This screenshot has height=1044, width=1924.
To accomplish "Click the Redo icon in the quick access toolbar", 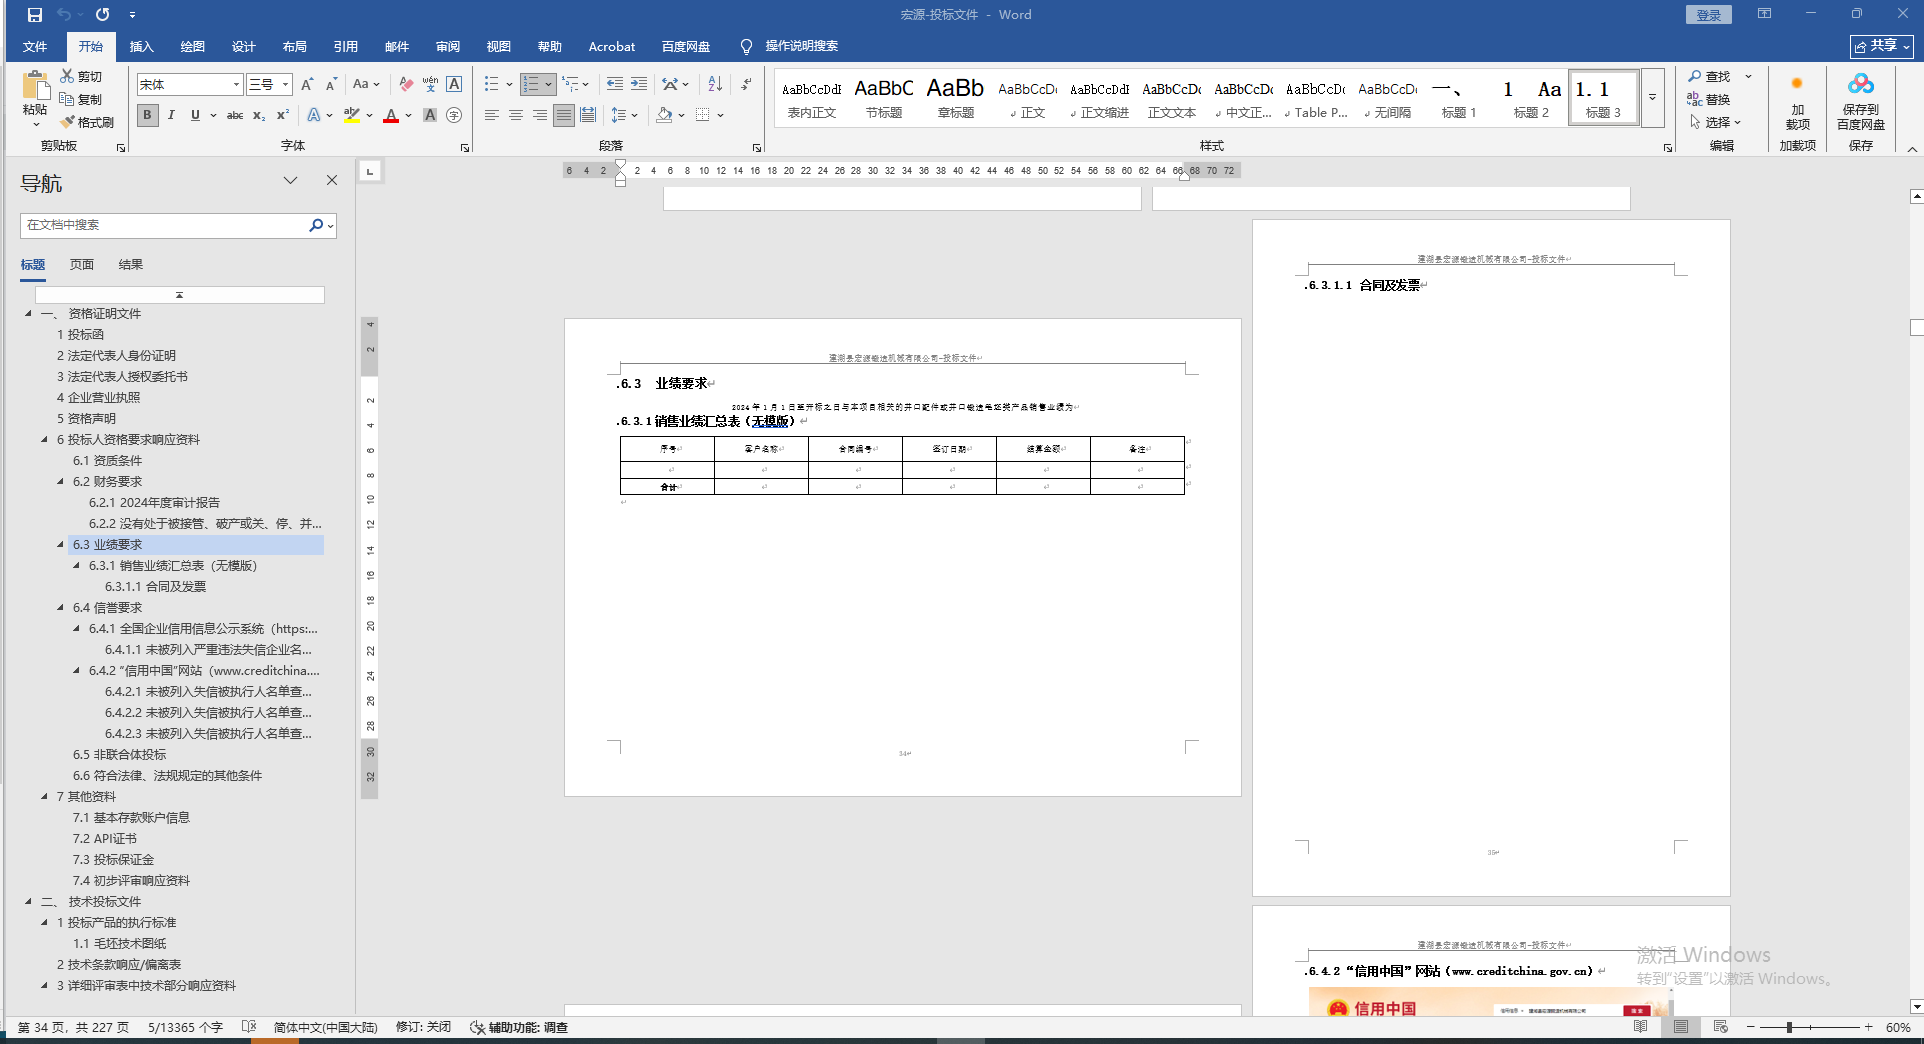I will pos(102,15).
